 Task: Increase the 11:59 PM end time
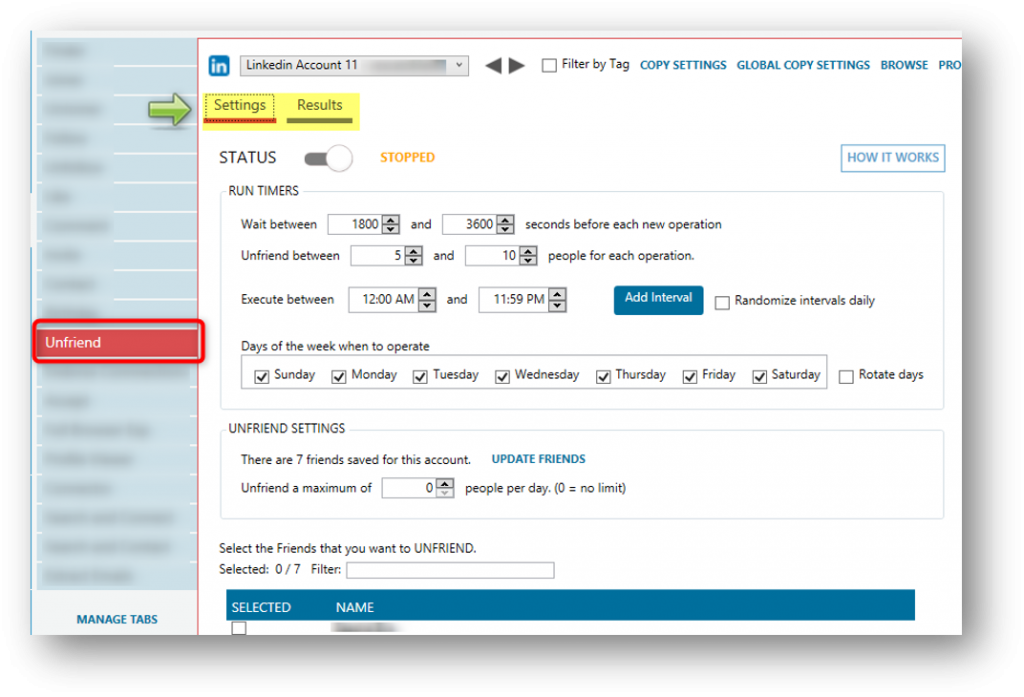point(557,294)
